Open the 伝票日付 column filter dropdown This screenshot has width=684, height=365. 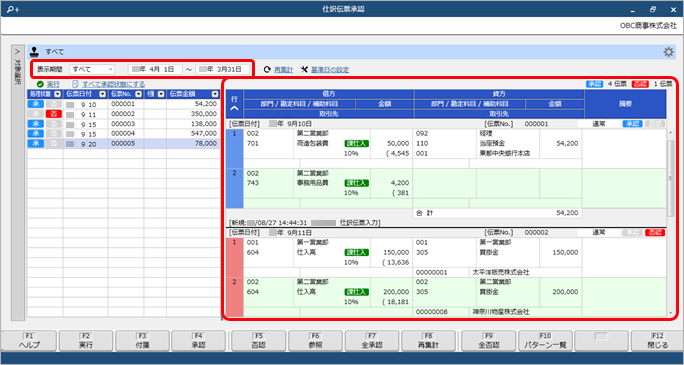[x=103, y=94]
